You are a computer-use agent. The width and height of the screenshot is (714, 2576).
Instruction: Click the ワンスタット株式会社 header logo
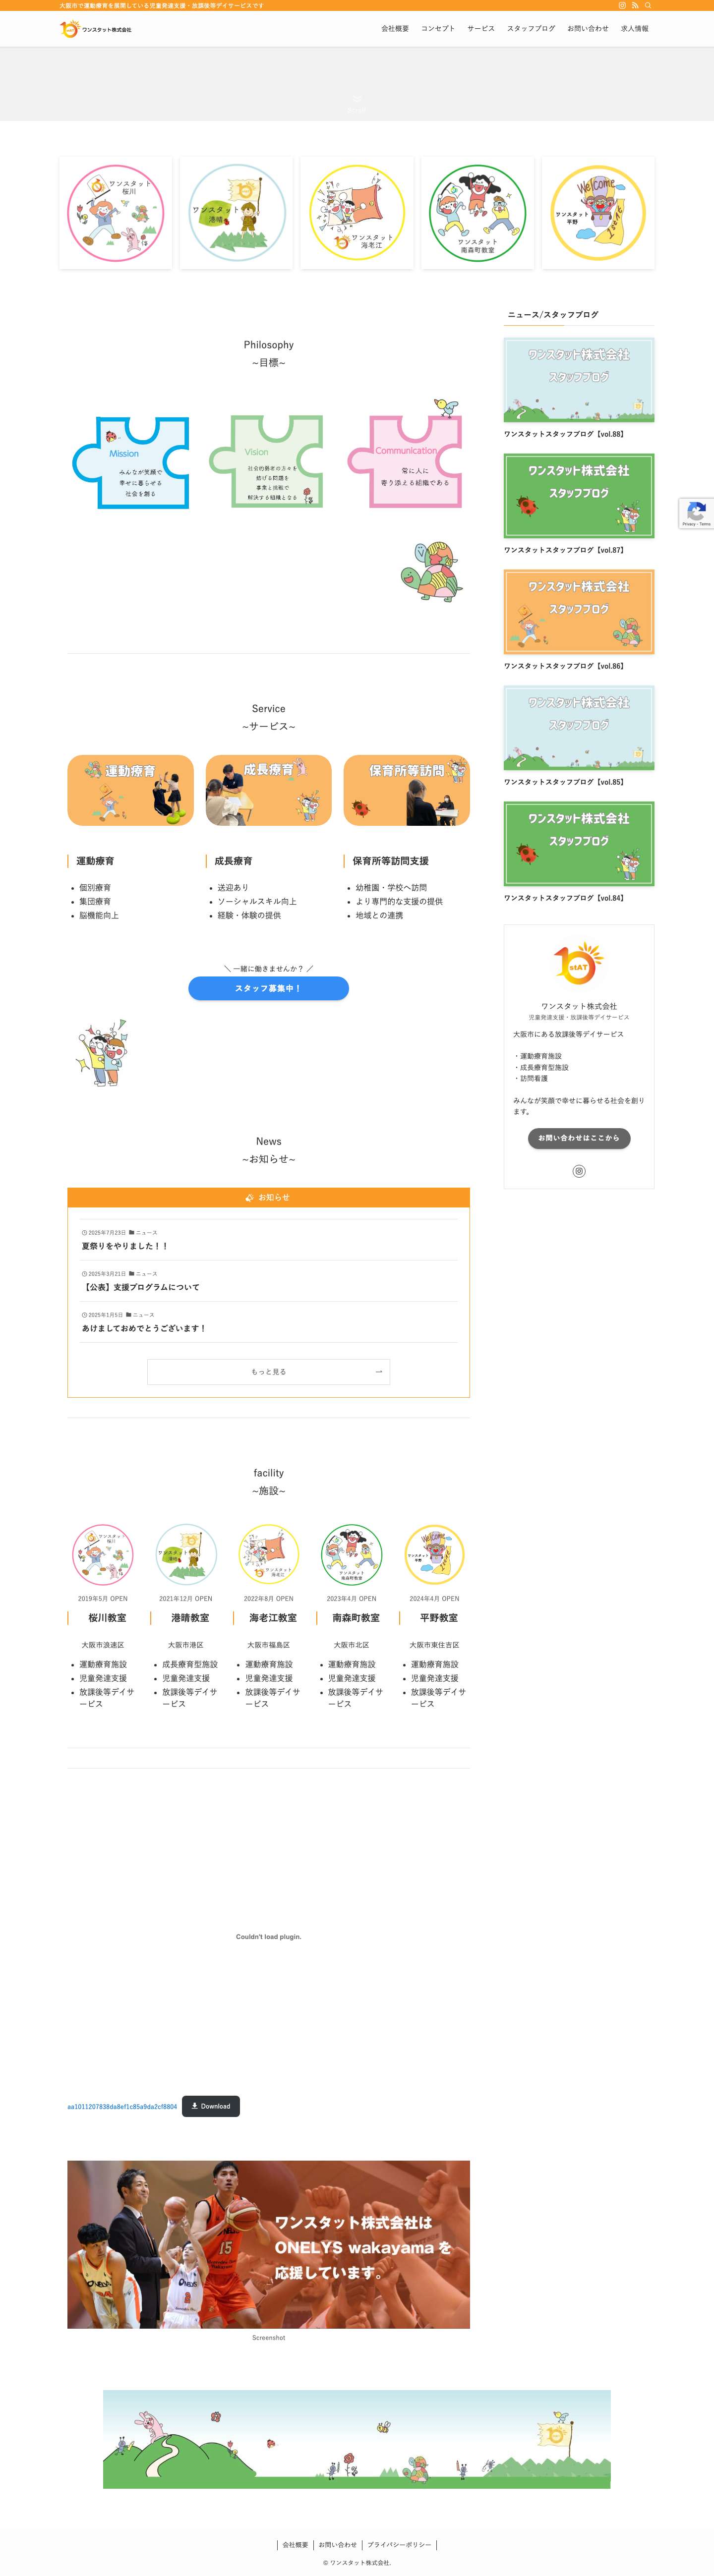tap(96, 29)
